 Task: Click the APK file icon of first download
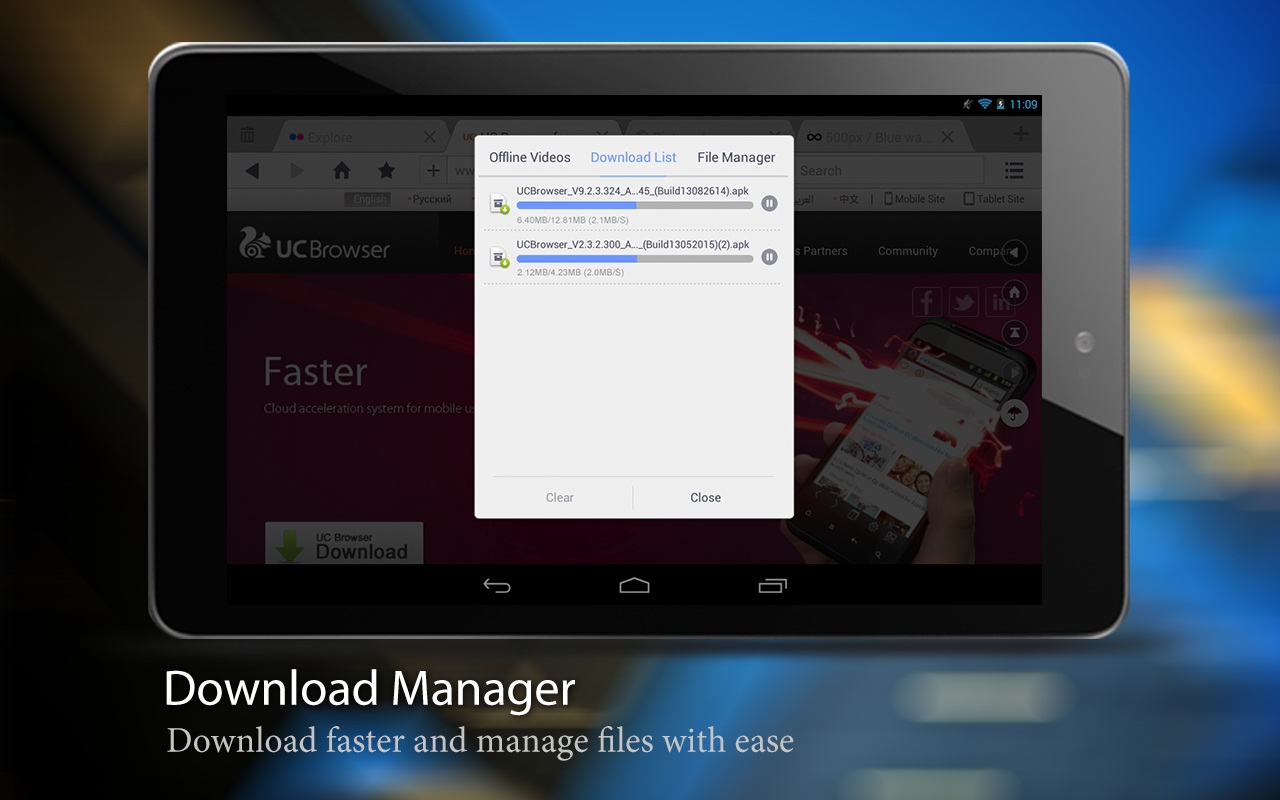coord(499,204)
